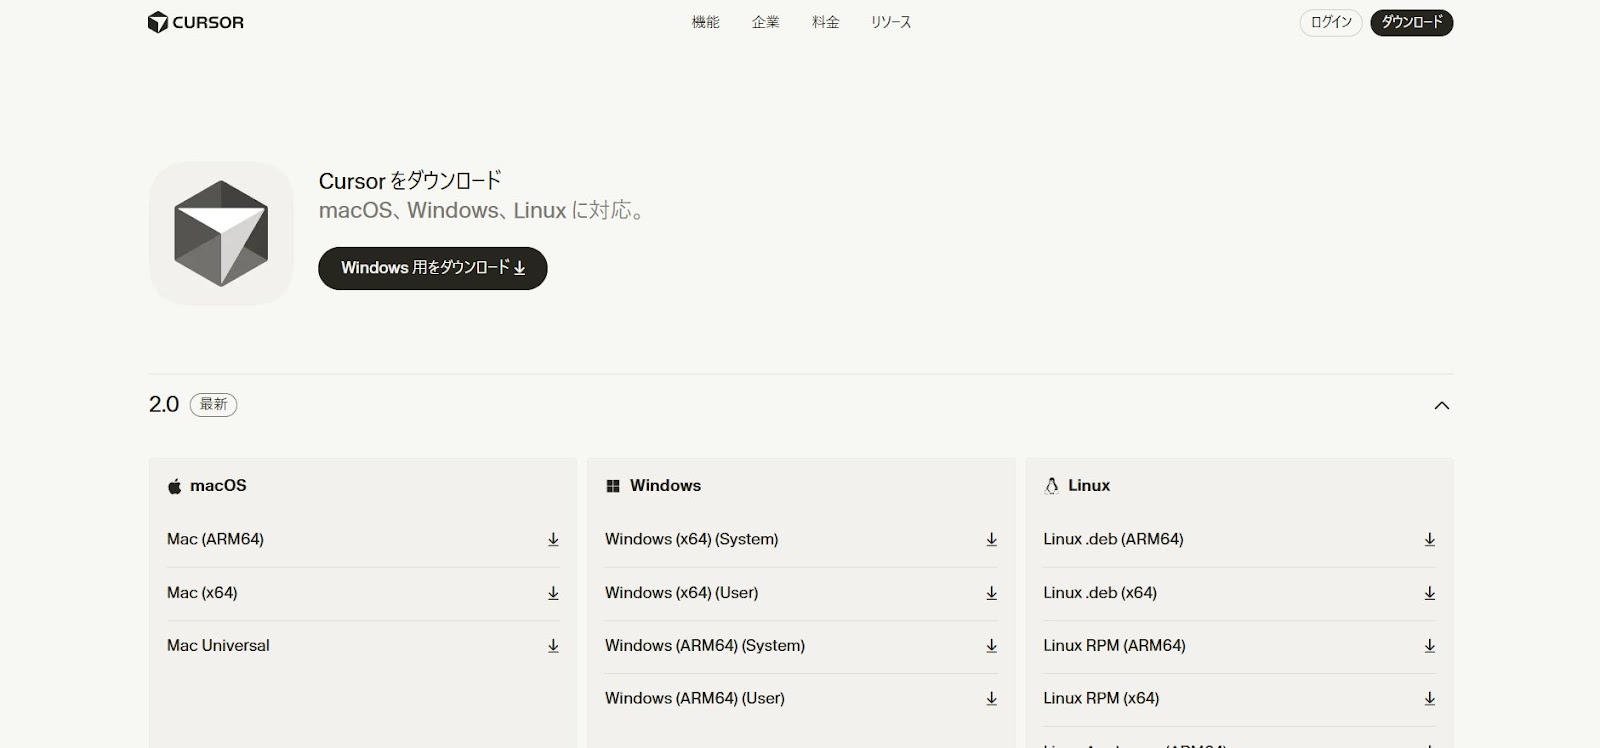Select Windows (ARM64) (System) link text

point(704,646)
